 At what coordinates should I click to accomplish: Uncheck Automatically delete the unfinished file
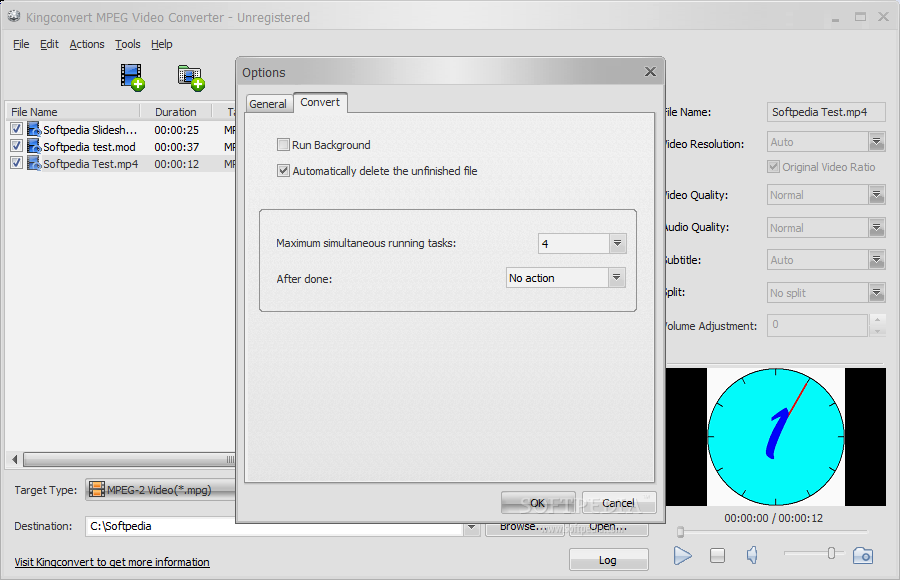point(283,171)
